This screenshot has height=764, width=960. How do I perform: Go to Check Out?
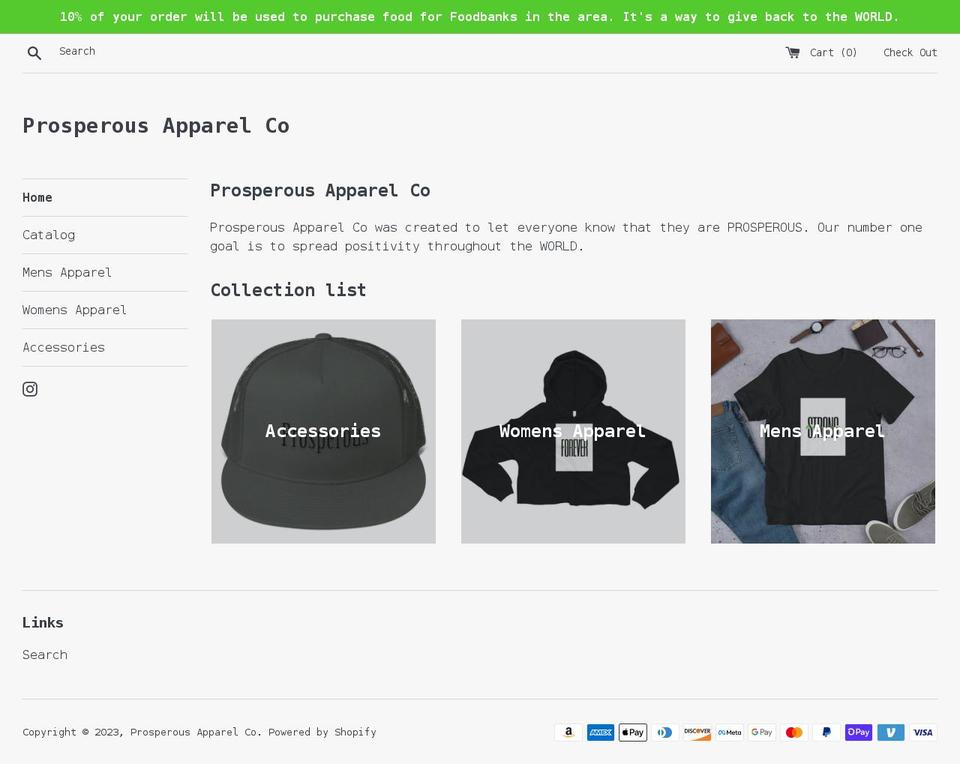coord(910,53)
